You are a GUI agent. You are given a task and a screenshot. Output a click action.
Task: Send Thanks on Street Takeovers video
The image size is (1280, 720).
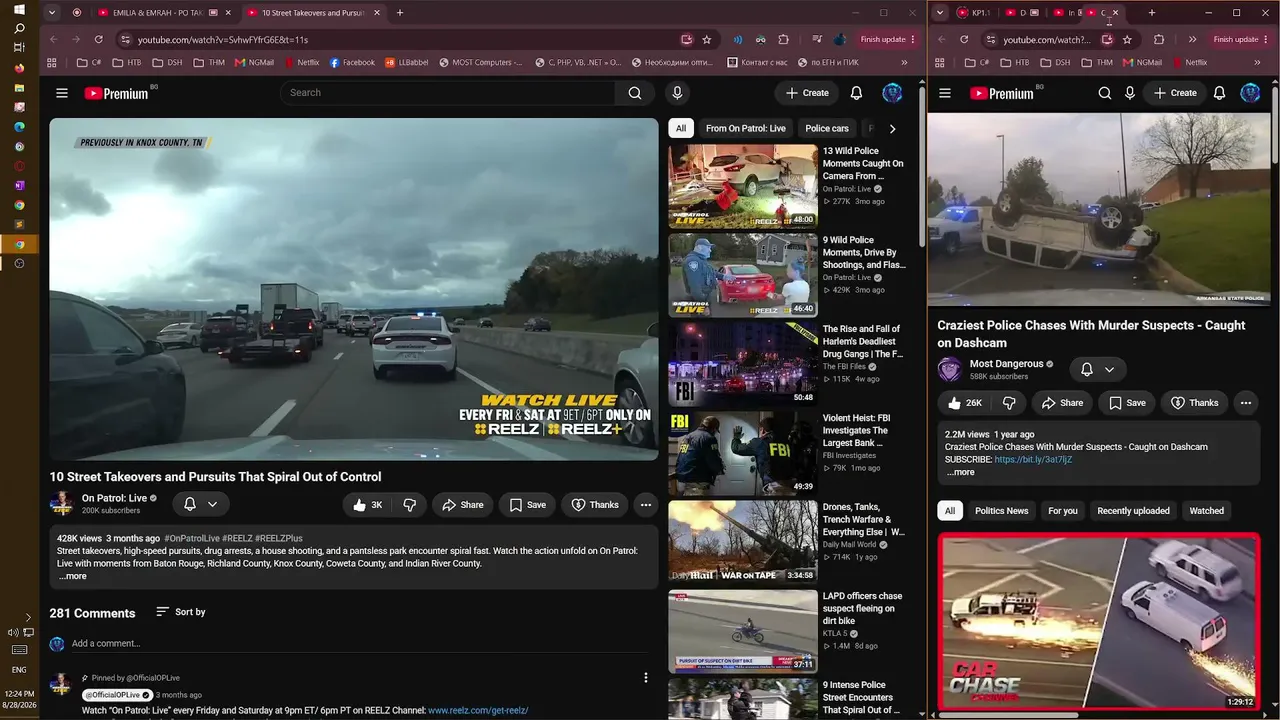(x=594, y=505)
